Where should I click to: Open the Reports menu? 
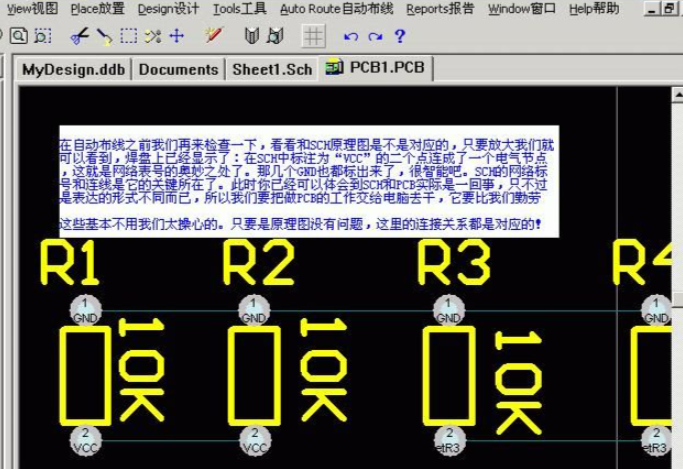pos(440,9)
